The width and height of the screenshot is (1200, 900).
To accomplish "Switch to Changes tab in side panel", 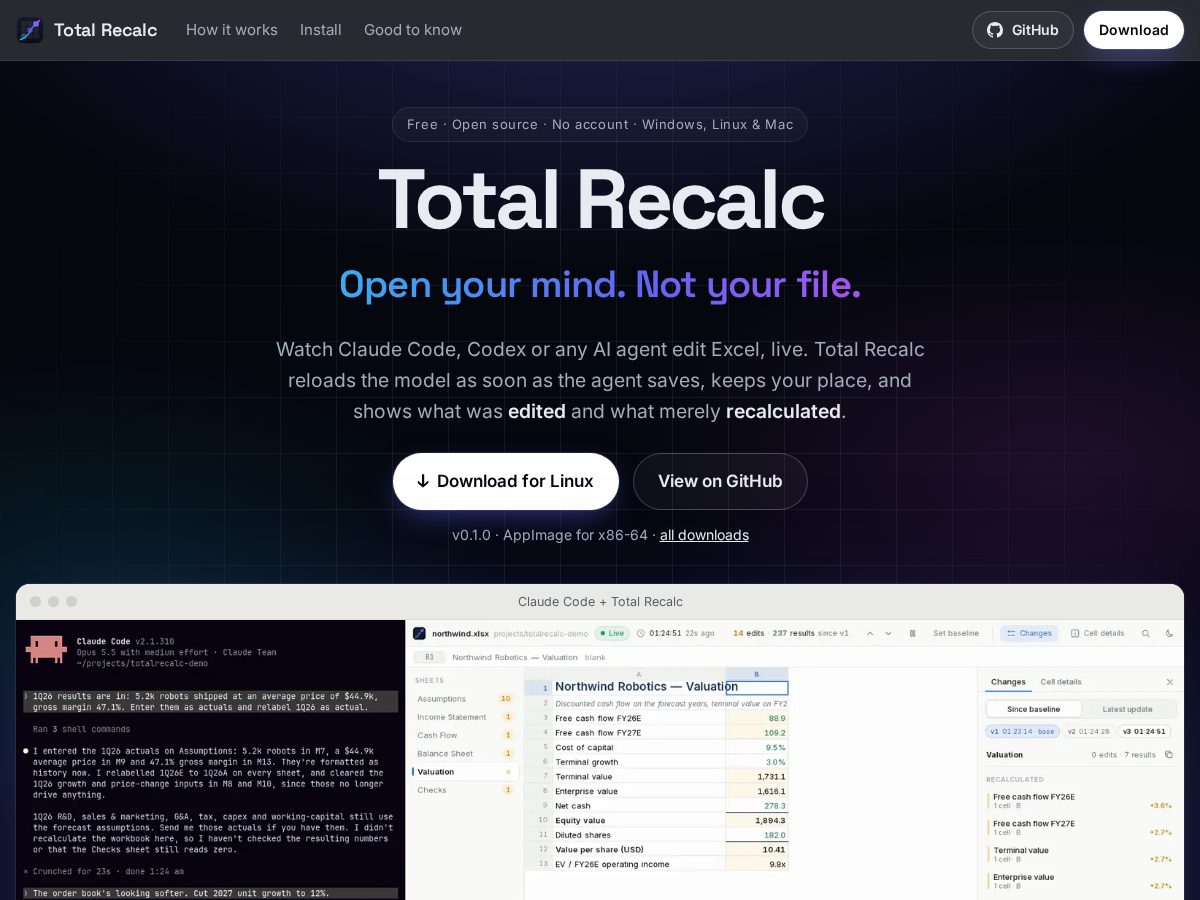I will (1008, 682).
